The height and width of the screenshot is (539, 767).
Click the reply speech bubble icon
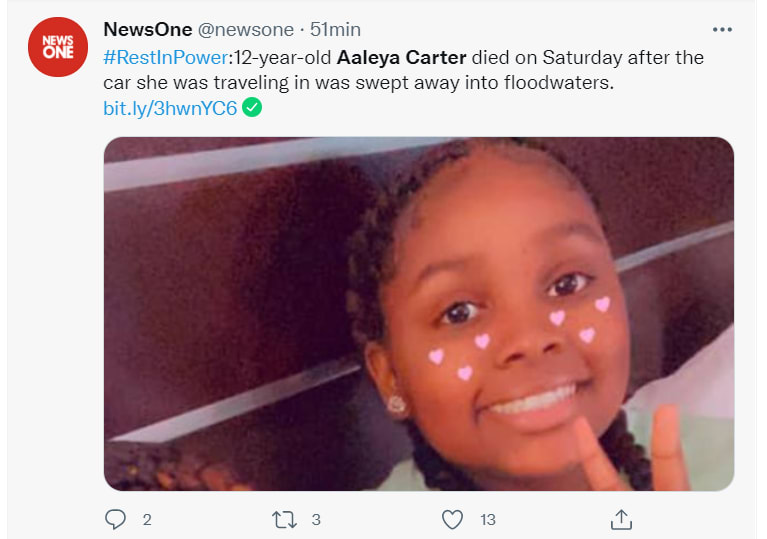coord(115,519)
